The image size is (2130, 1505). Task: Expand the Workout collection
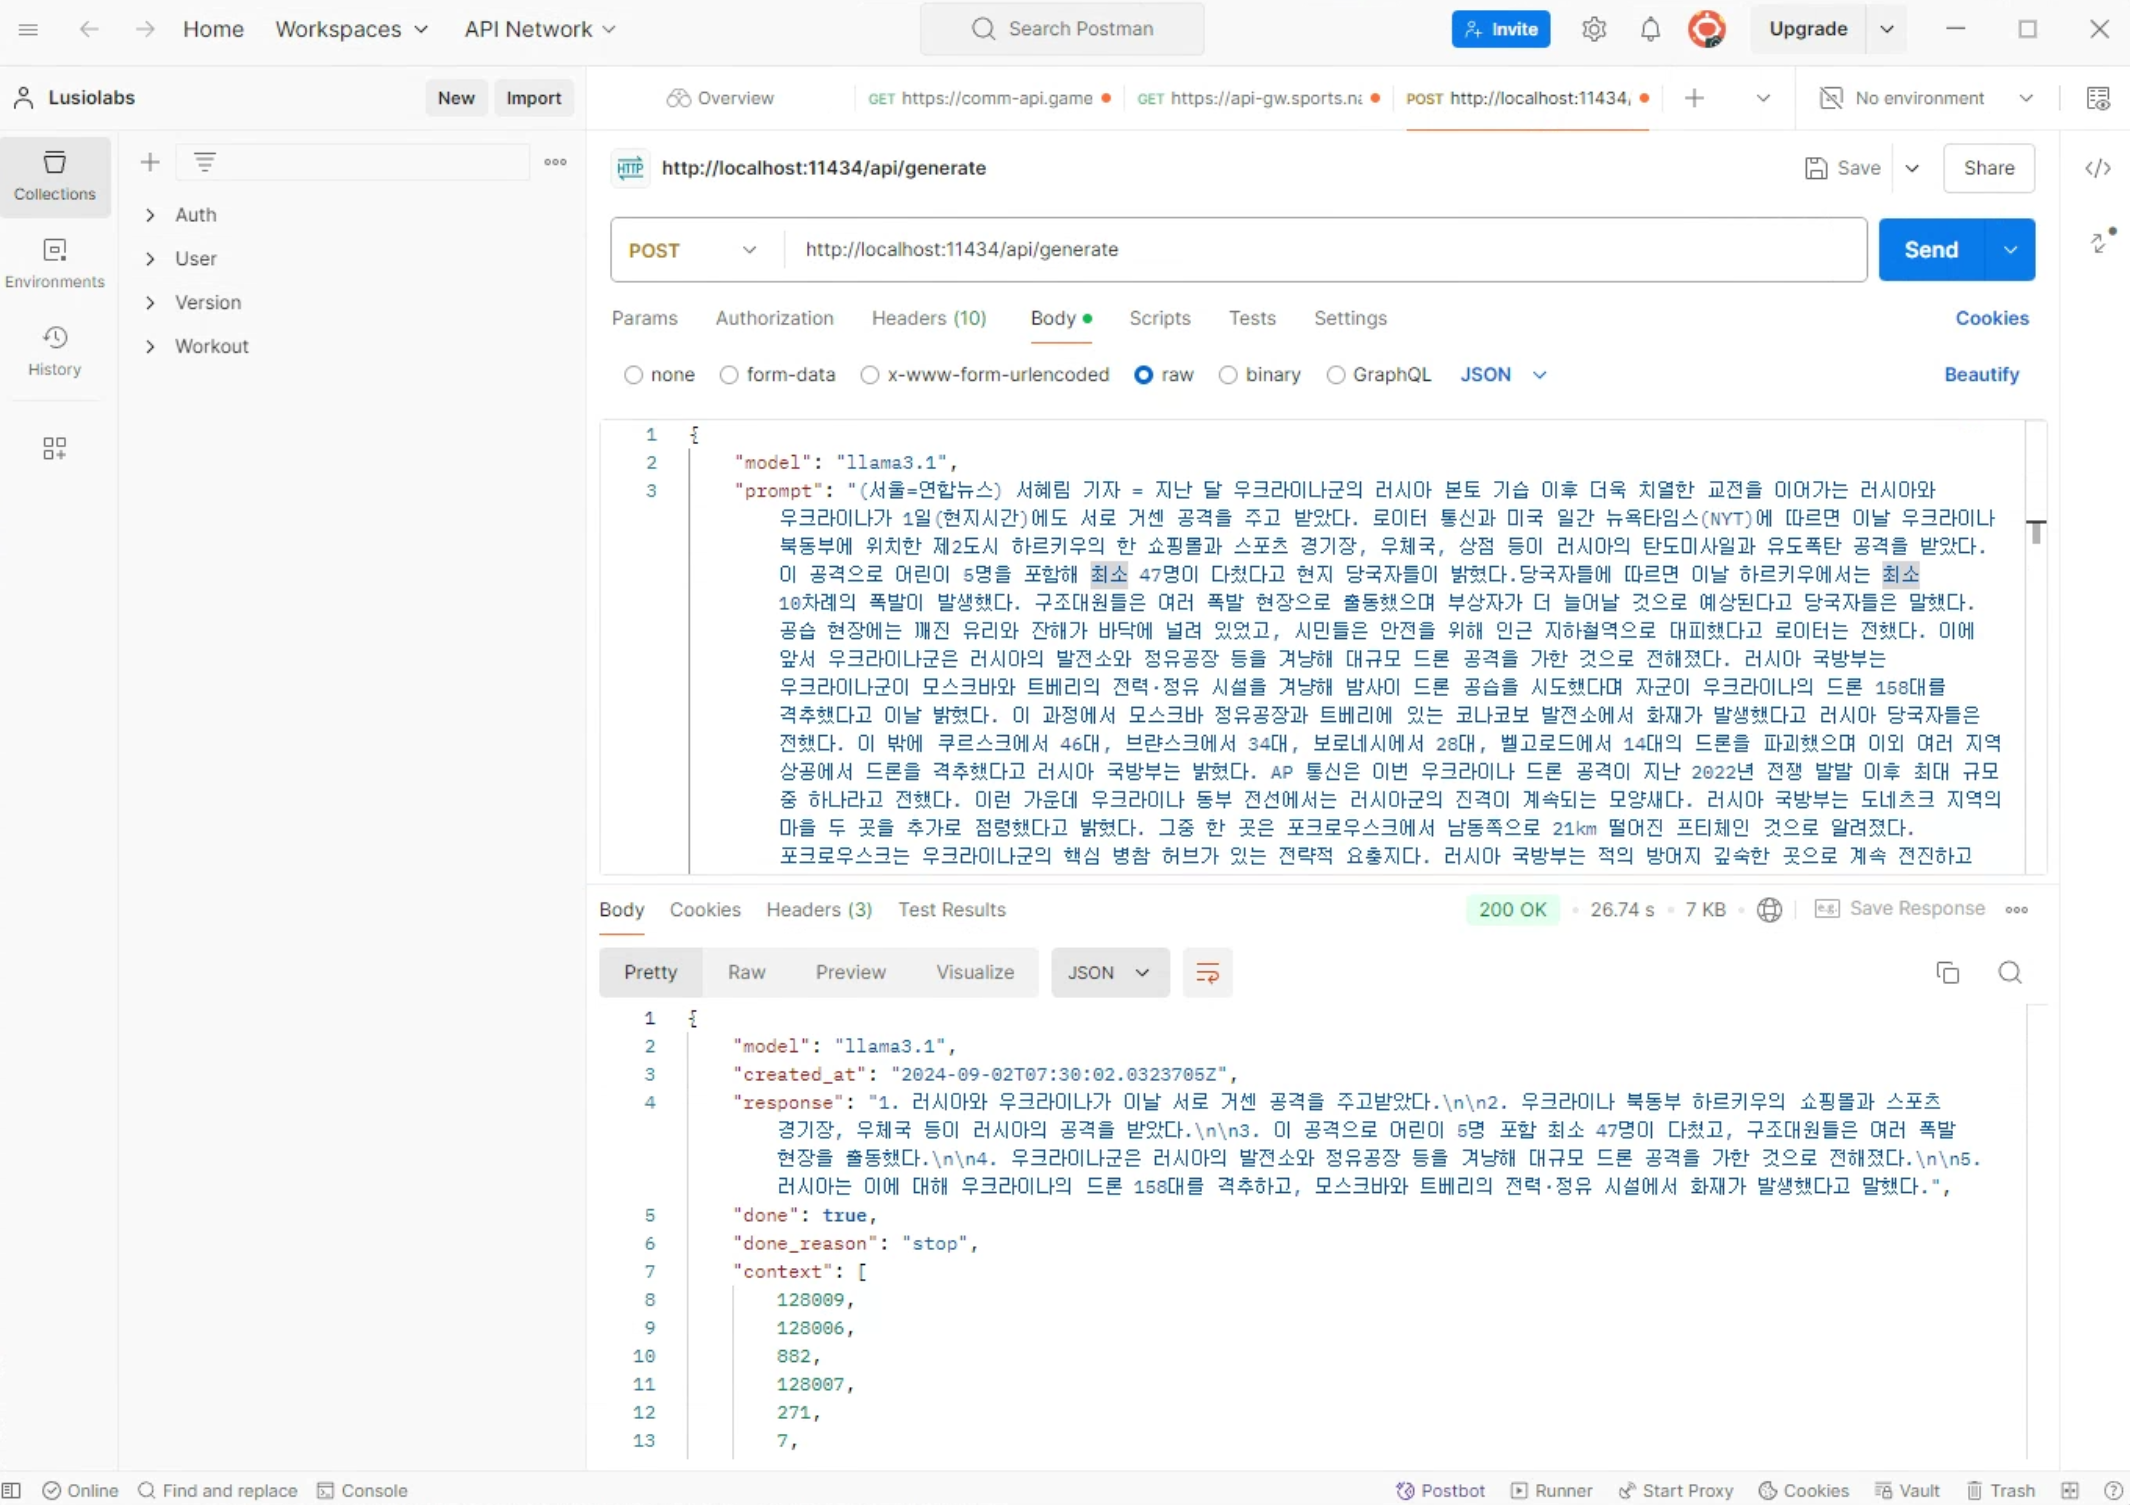click(150, 346)
